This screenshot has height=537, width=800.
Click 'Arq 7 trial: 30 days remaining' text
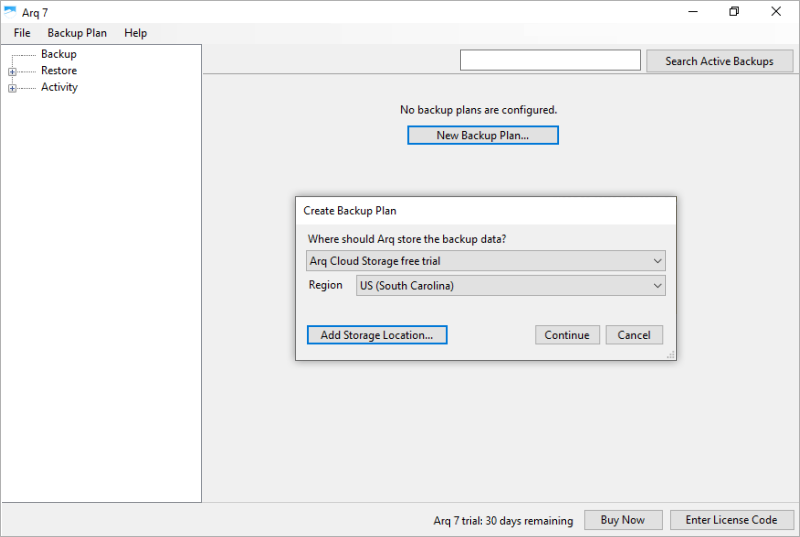coord(503,521)
